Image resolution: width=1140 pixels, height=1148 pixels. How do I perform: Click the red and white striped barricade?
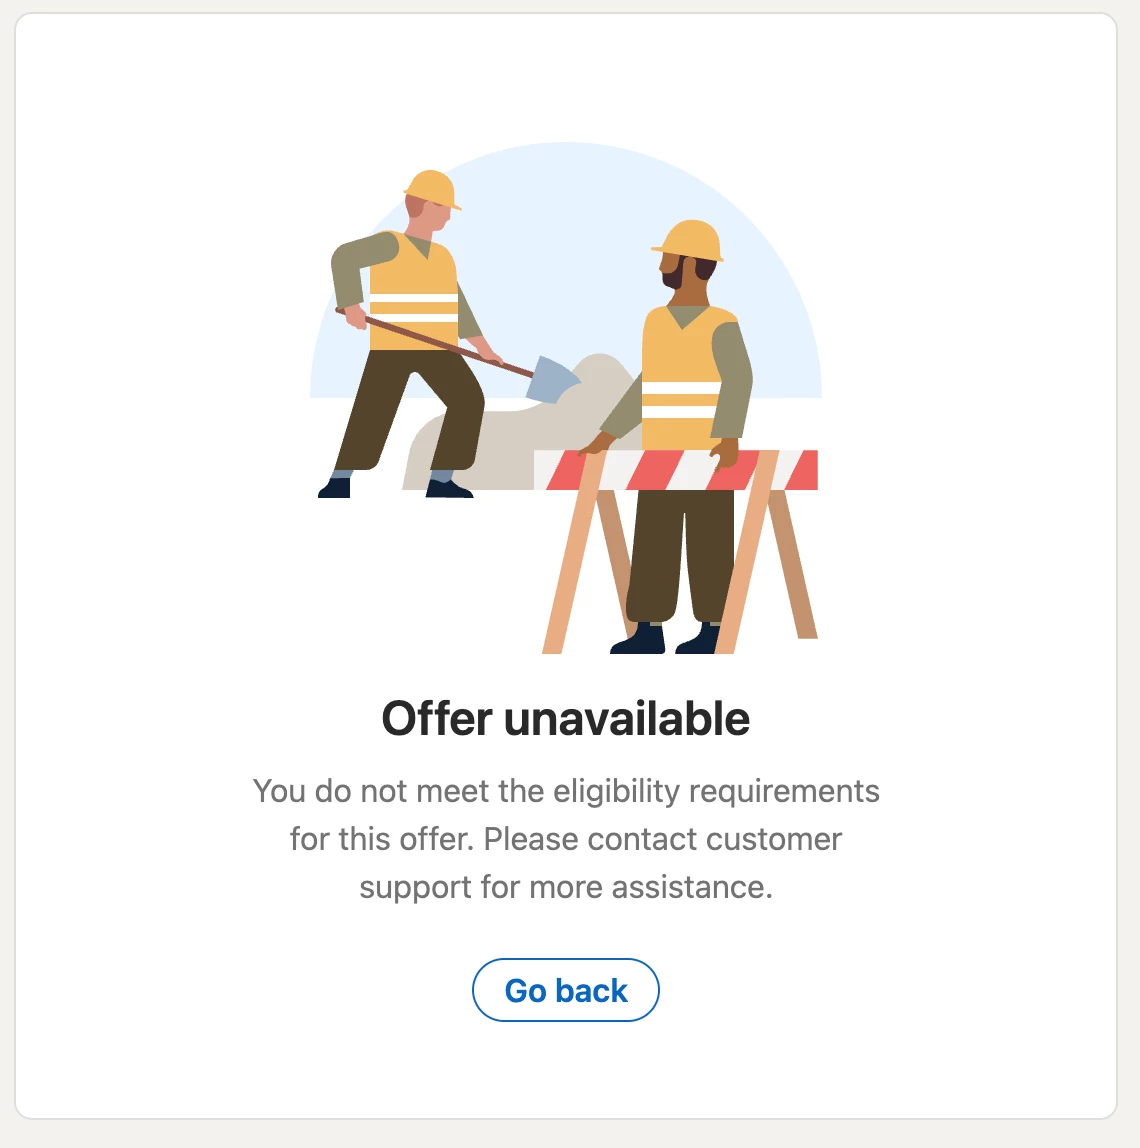[x=675, y=470]
